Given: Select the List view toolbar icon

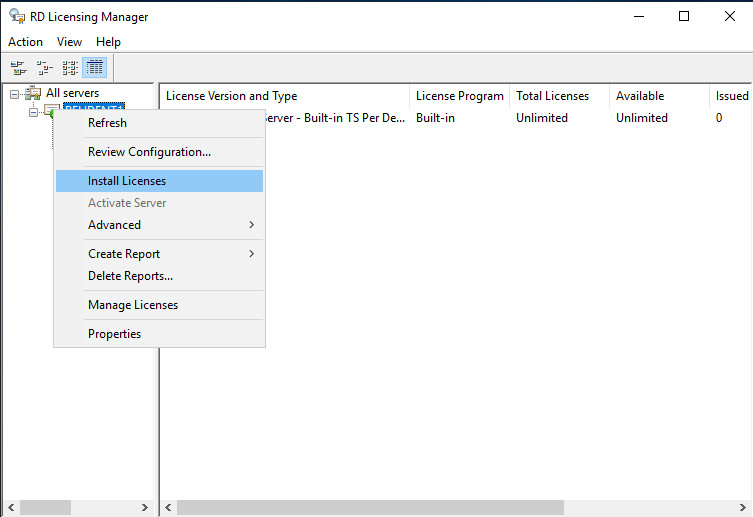Looking at the screenshot, I should pos(70,68).
